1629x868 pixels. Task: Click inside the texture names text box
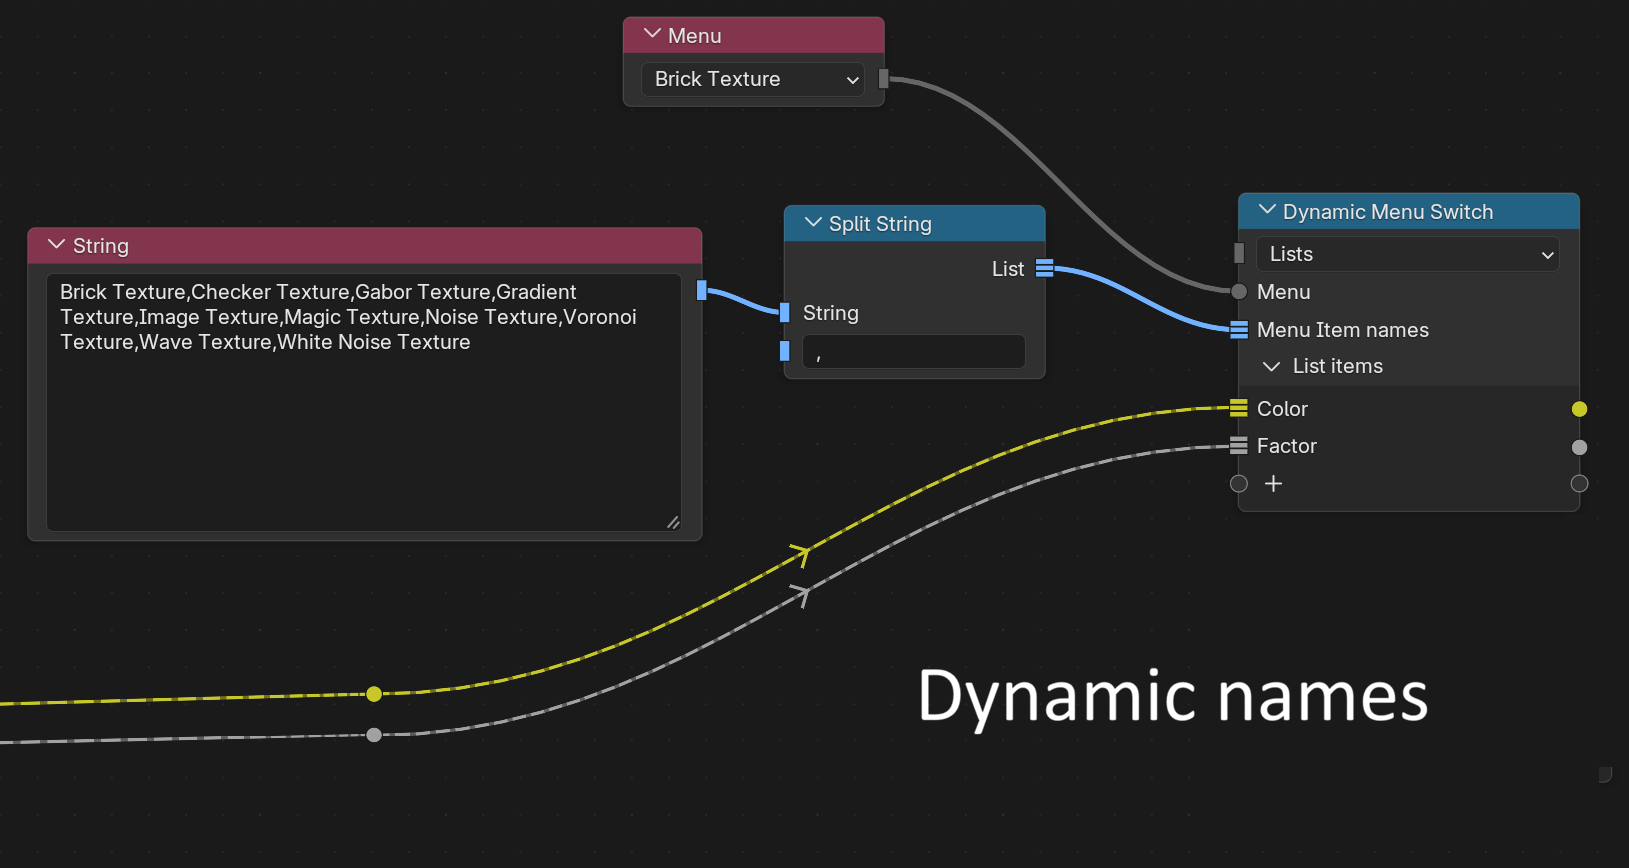click(364, 402)
